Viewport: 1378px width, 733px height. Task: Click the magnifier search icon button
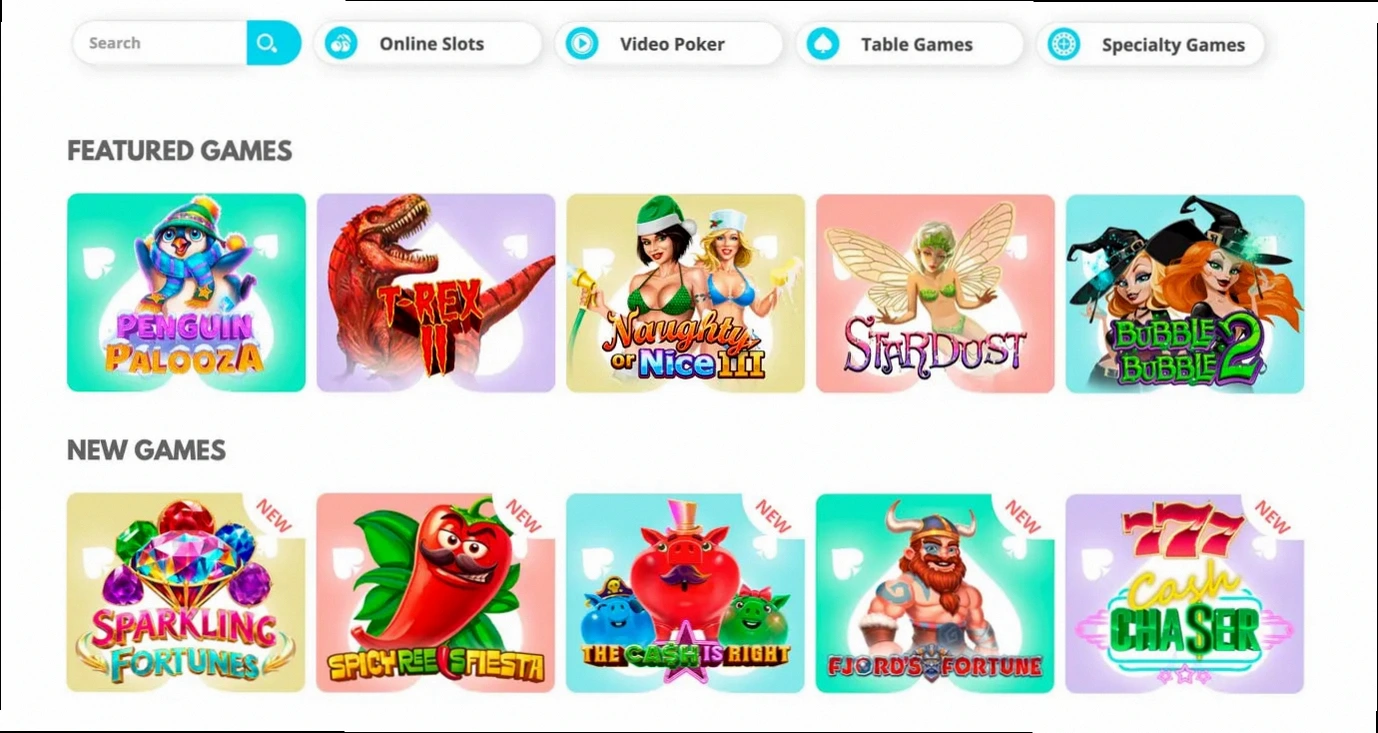pos(273,43)
